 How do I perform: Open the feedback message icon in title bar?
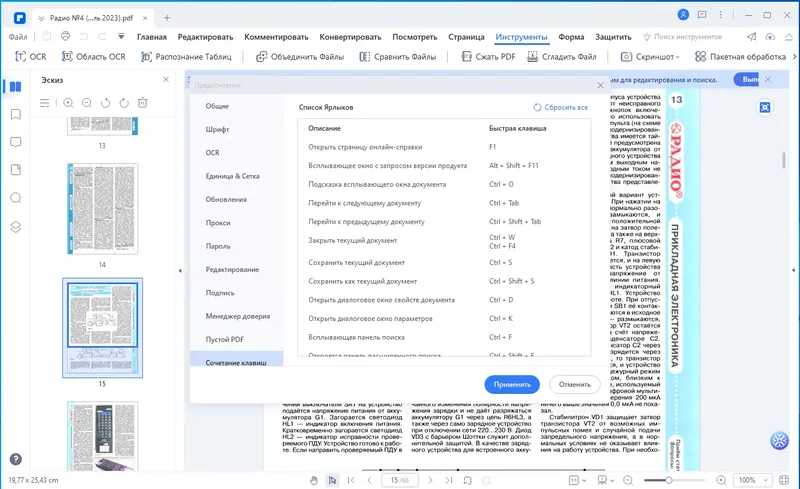pos(702,15)
